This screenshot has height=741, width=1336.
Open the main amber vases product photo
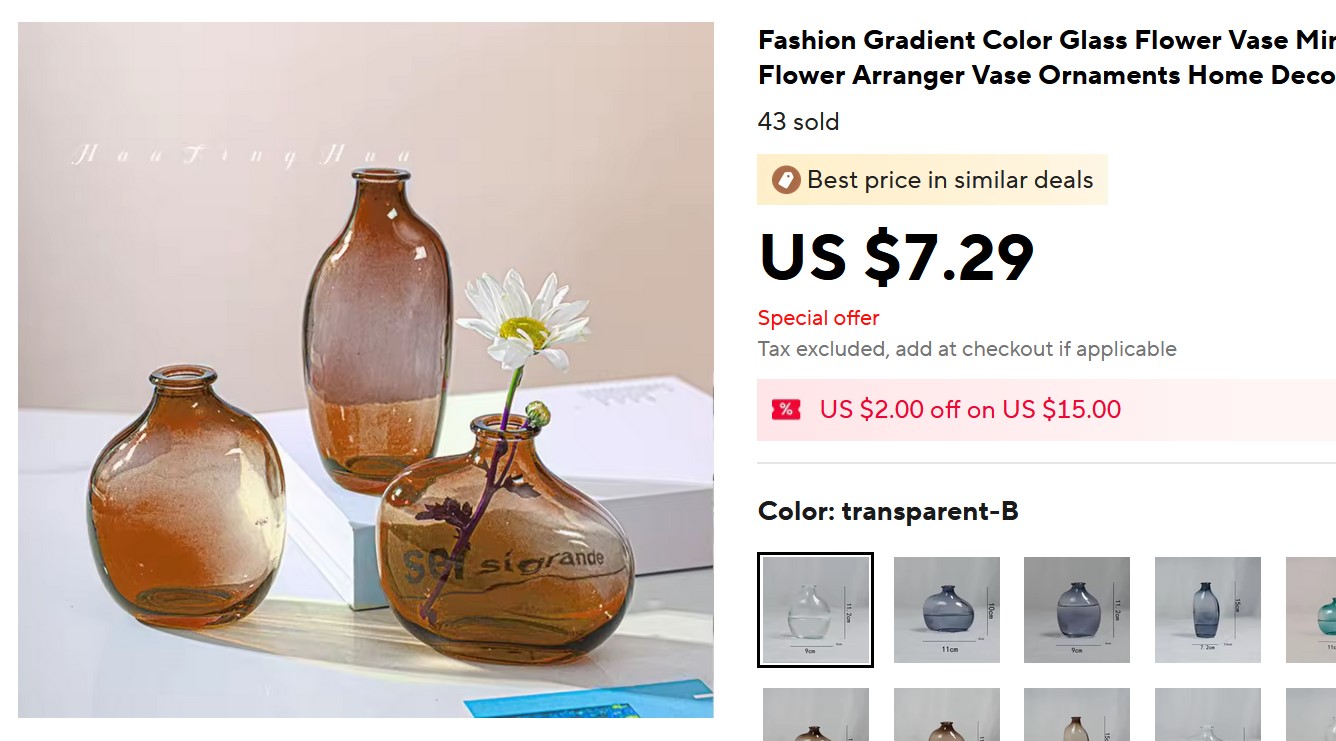tap(365, 370)
